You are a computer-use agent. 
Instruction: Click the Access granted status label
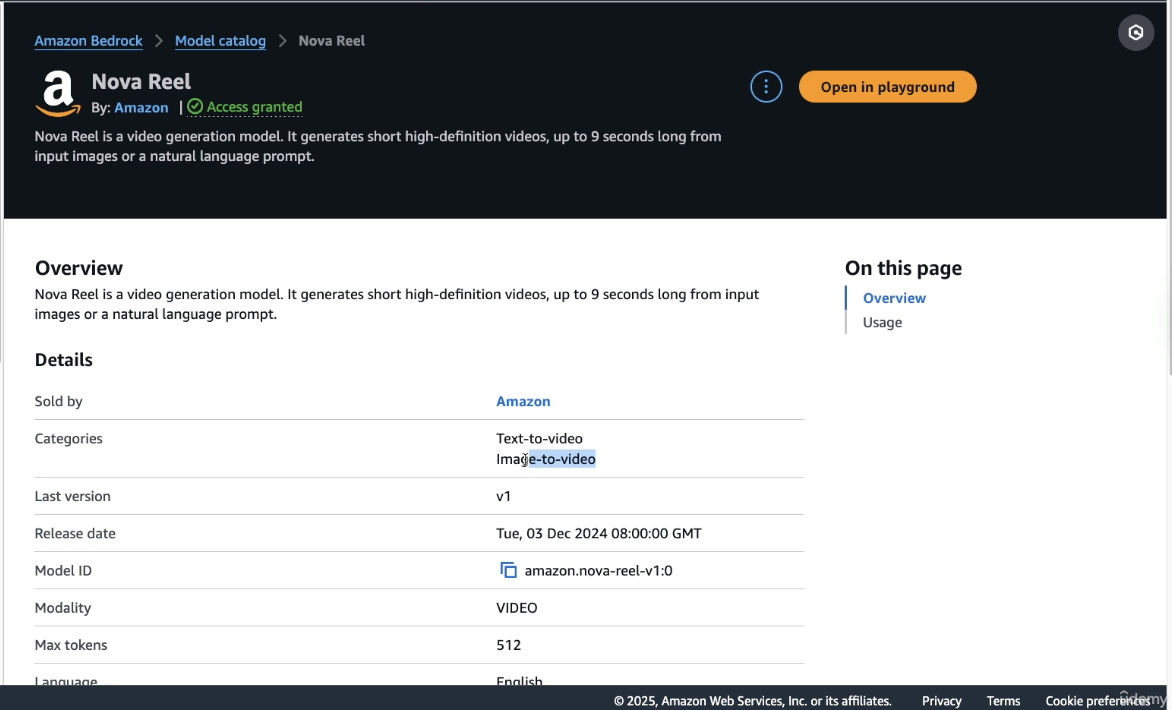click(254, 107)
